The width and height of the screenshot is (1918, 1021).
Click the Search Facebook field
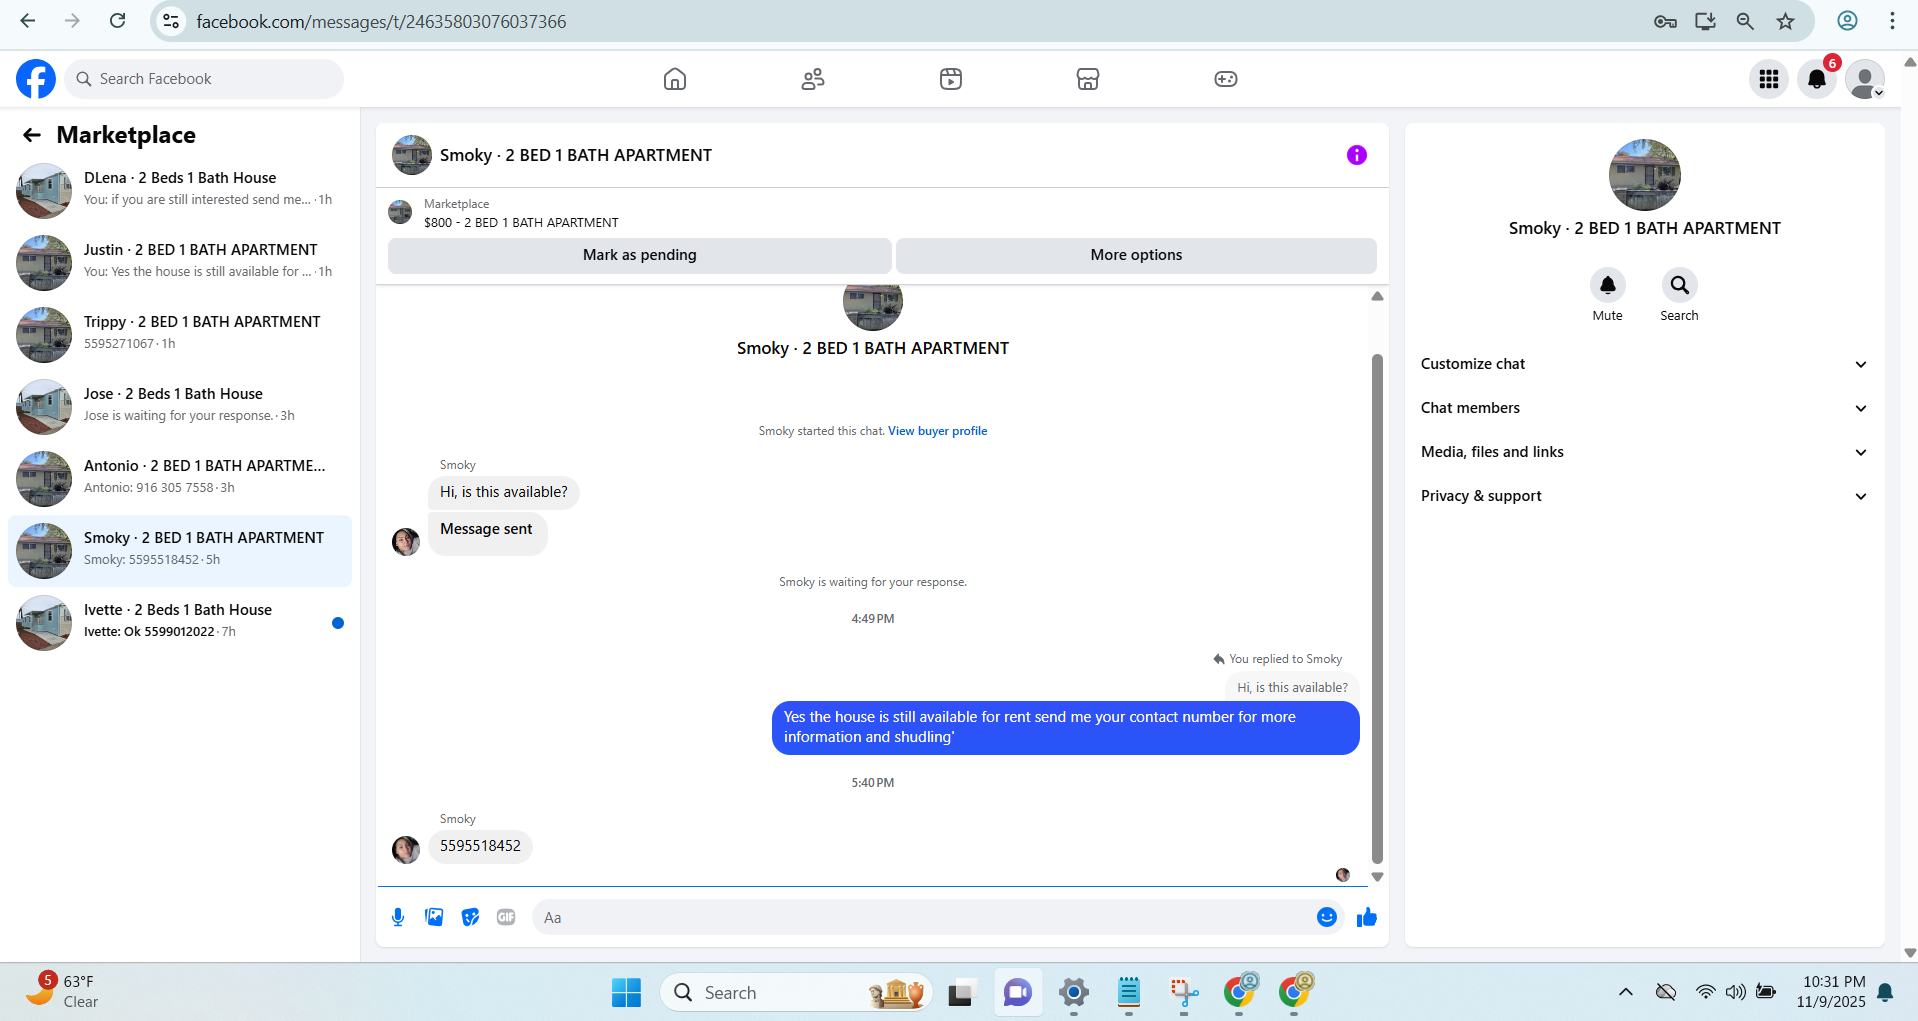click(x=204, y=79)
